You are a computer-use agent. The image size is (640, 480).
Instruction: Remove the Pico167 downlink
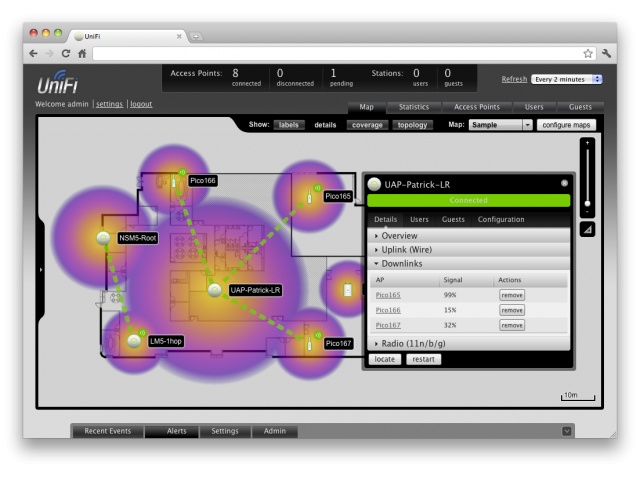pyautogui.click(x=512, y=325)
